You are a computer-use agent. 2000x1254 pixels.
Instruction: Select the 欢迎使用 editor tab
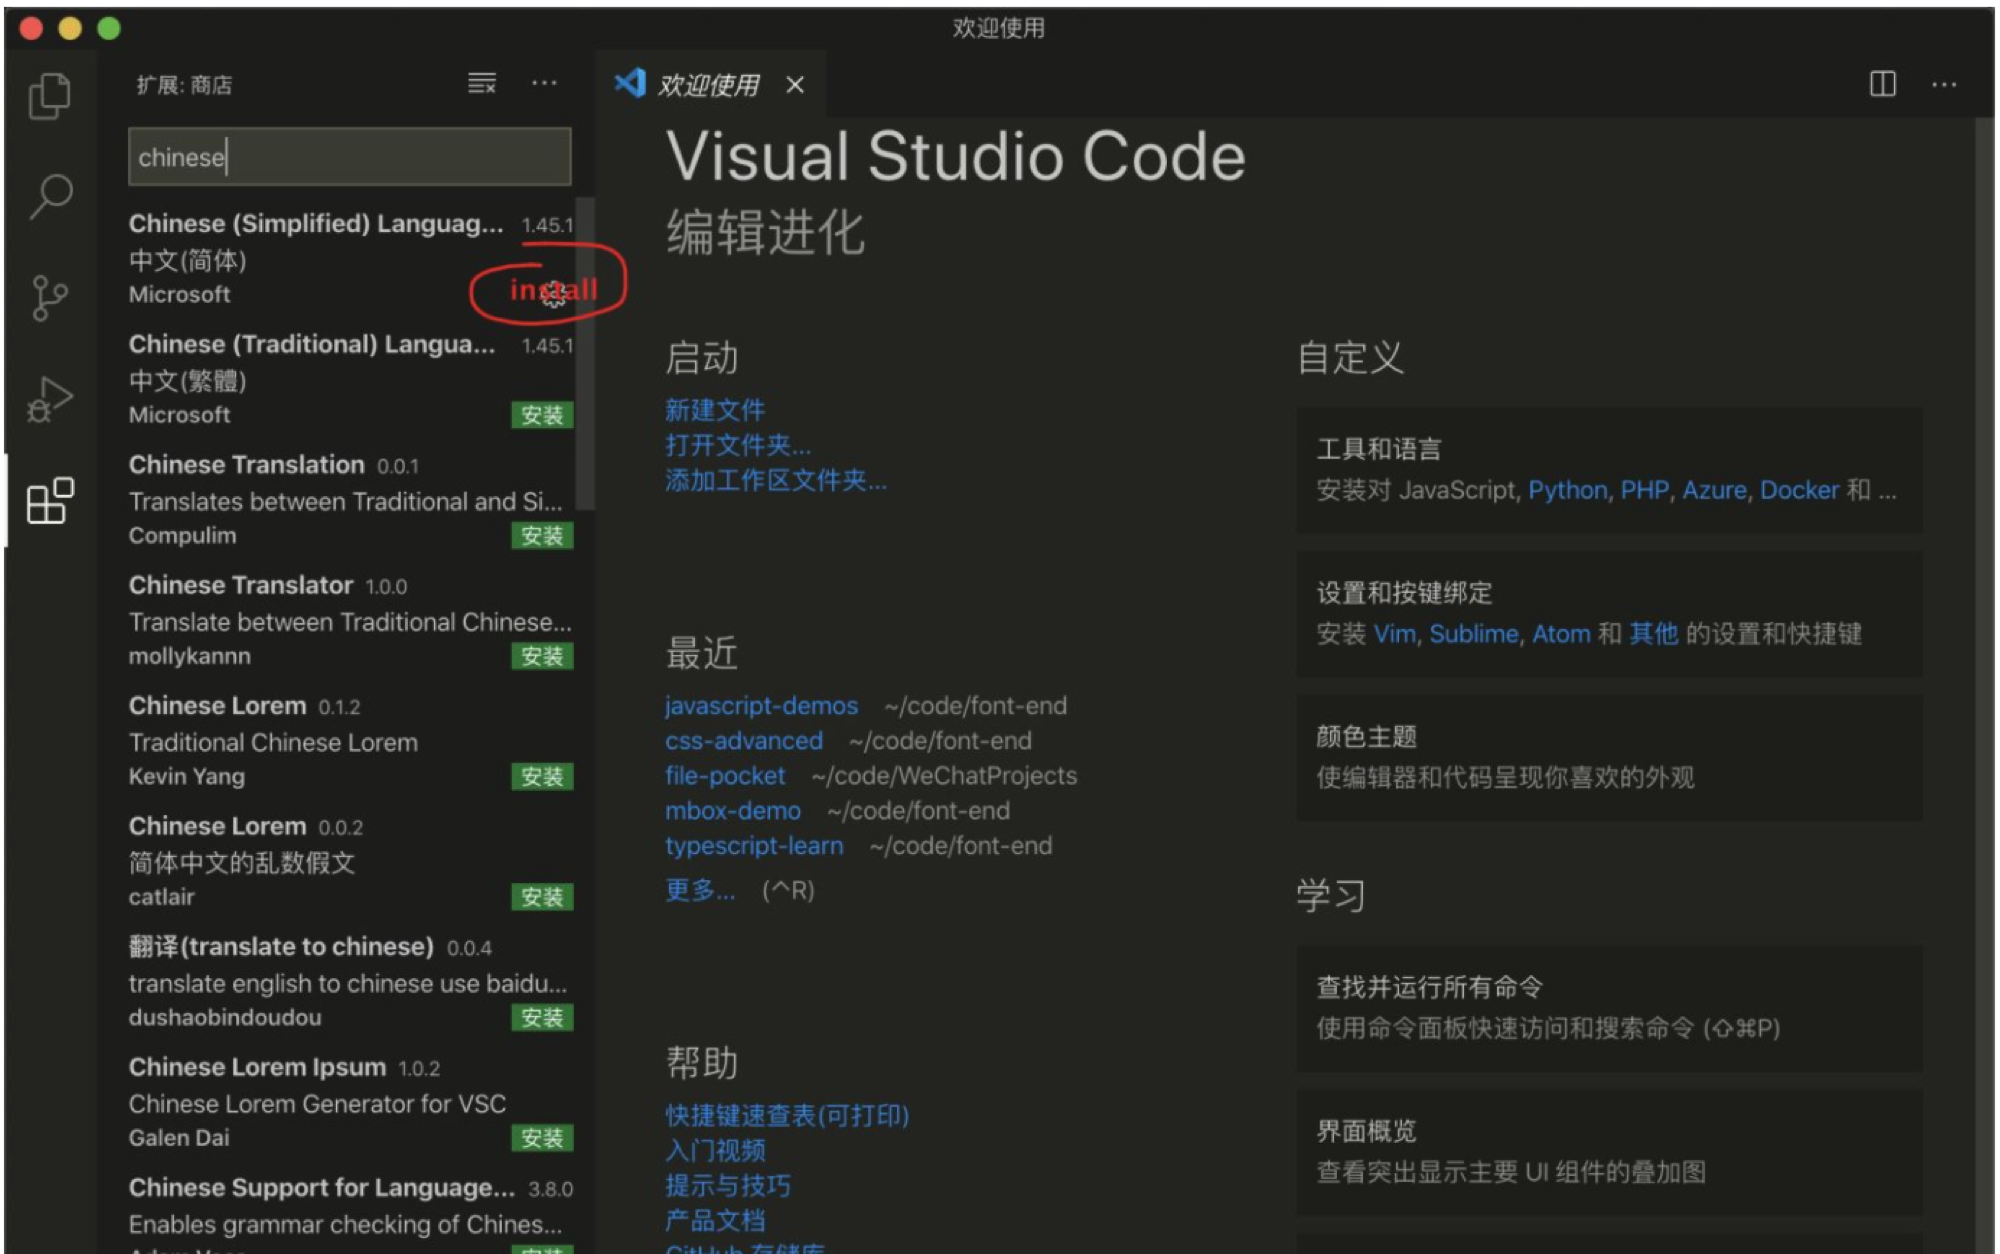coord(707,85)
